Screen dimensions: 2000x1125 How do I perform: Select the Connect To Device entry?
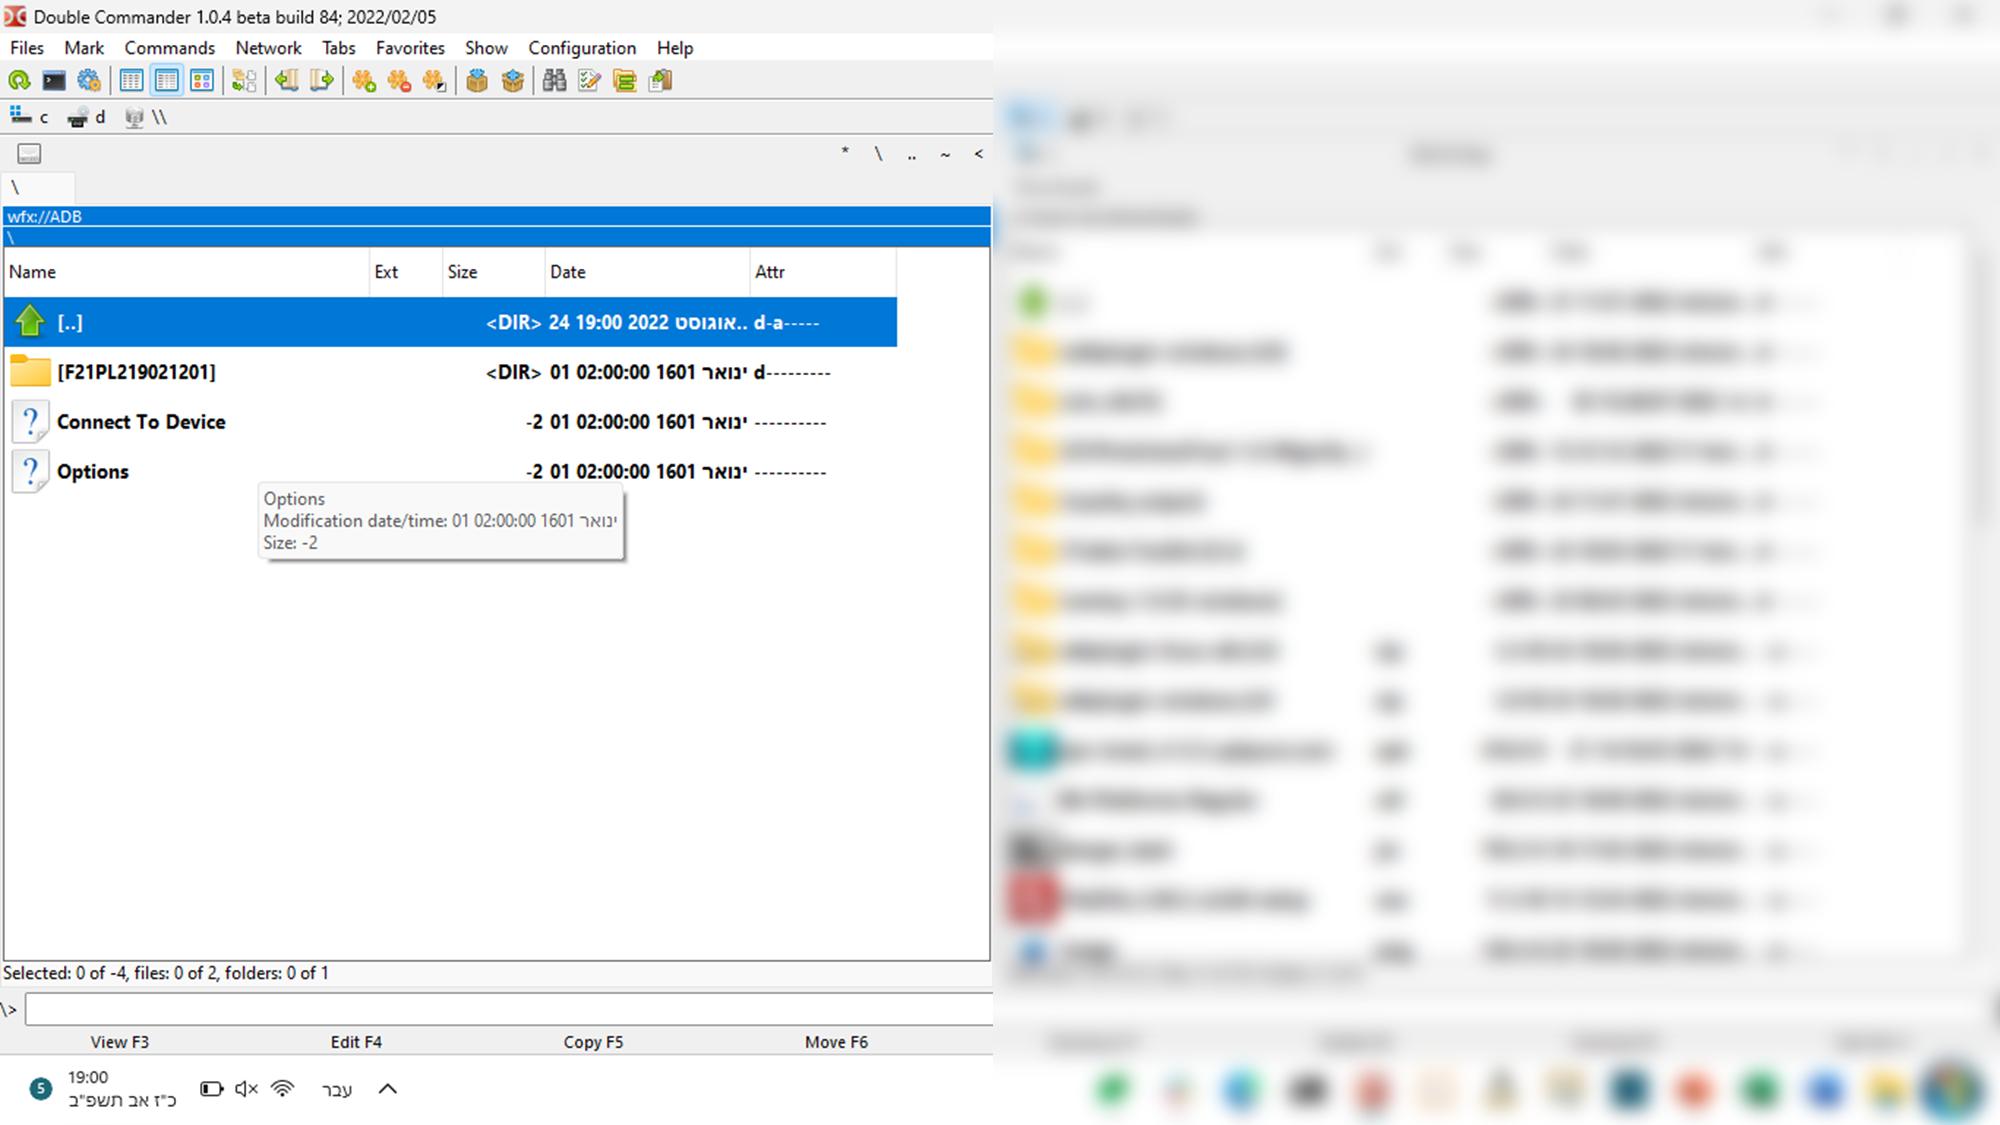(141, 422)
